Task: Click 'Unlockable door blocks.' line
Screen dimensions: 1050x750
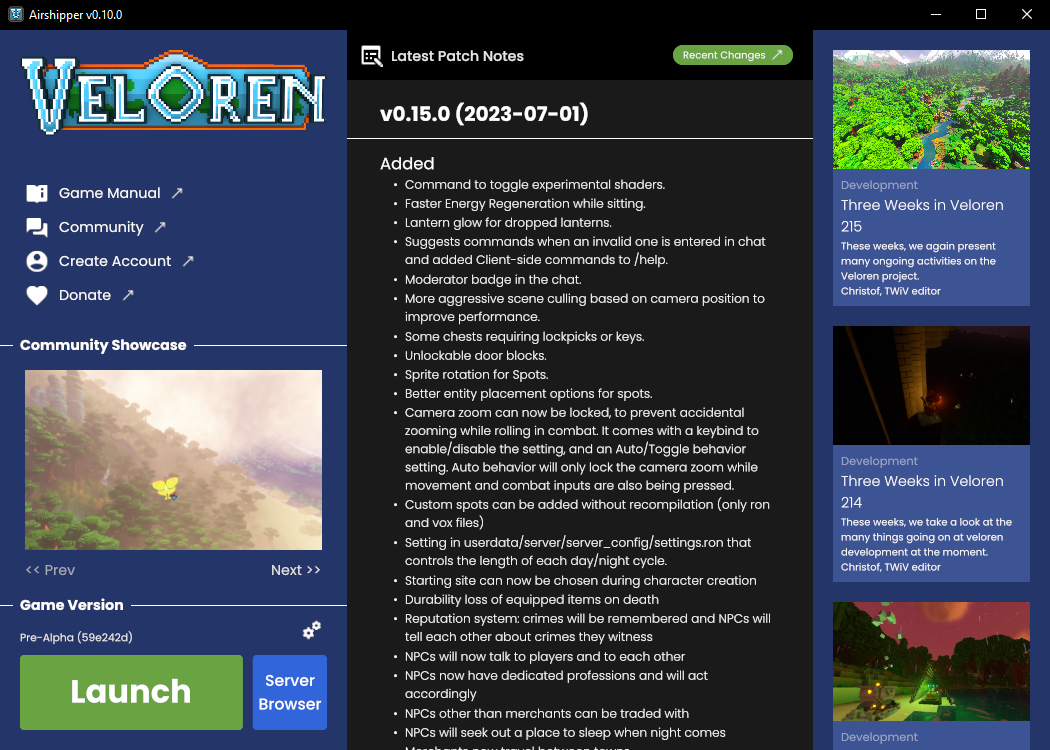Action: [x=475, y=356]
